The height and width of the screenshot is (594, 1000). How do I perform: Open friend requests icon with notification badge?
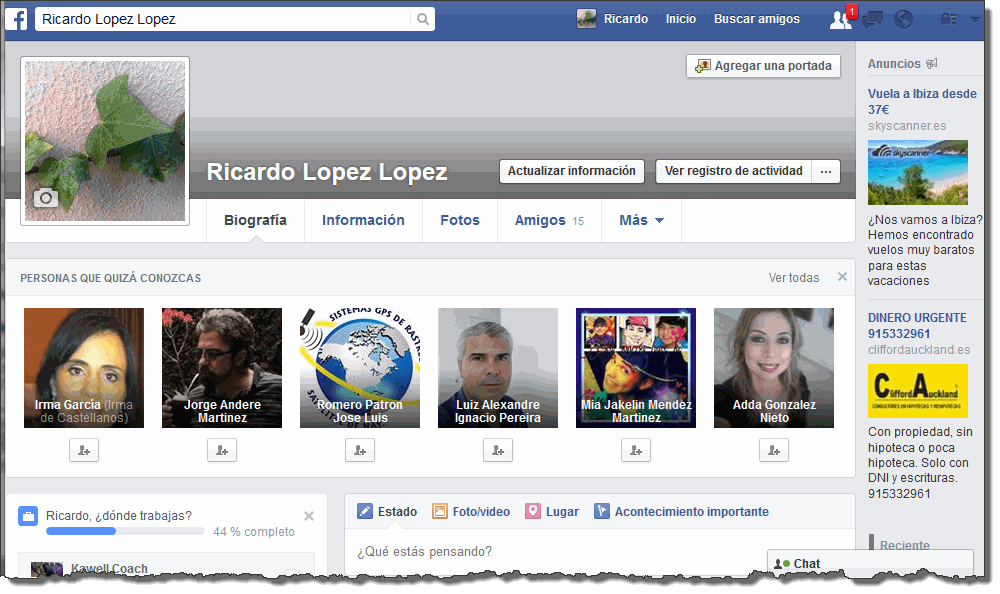pyautogui.click(x=842, y=19)
